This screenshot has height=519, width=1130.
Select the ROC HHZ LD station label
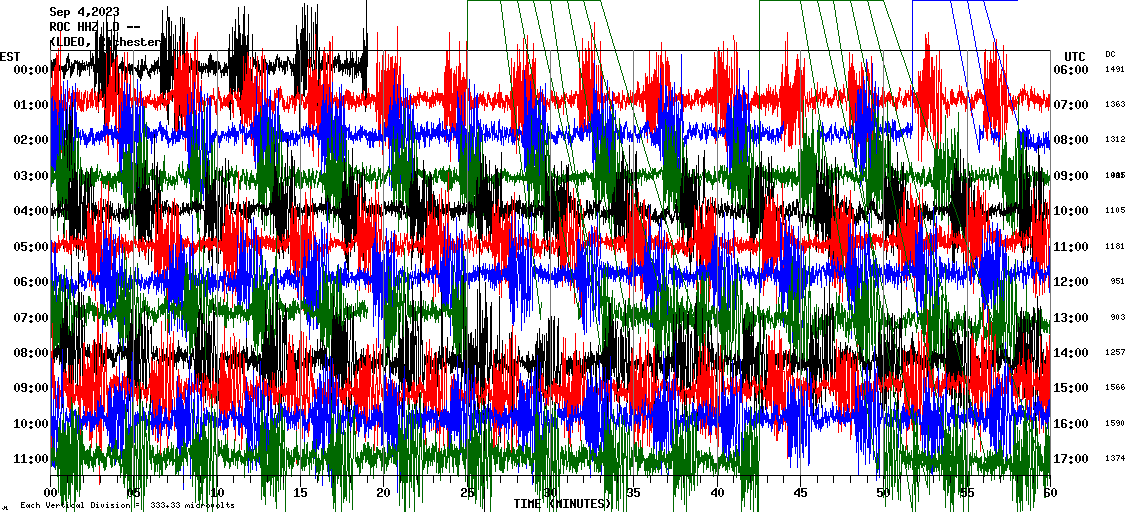tap(94, 27)
